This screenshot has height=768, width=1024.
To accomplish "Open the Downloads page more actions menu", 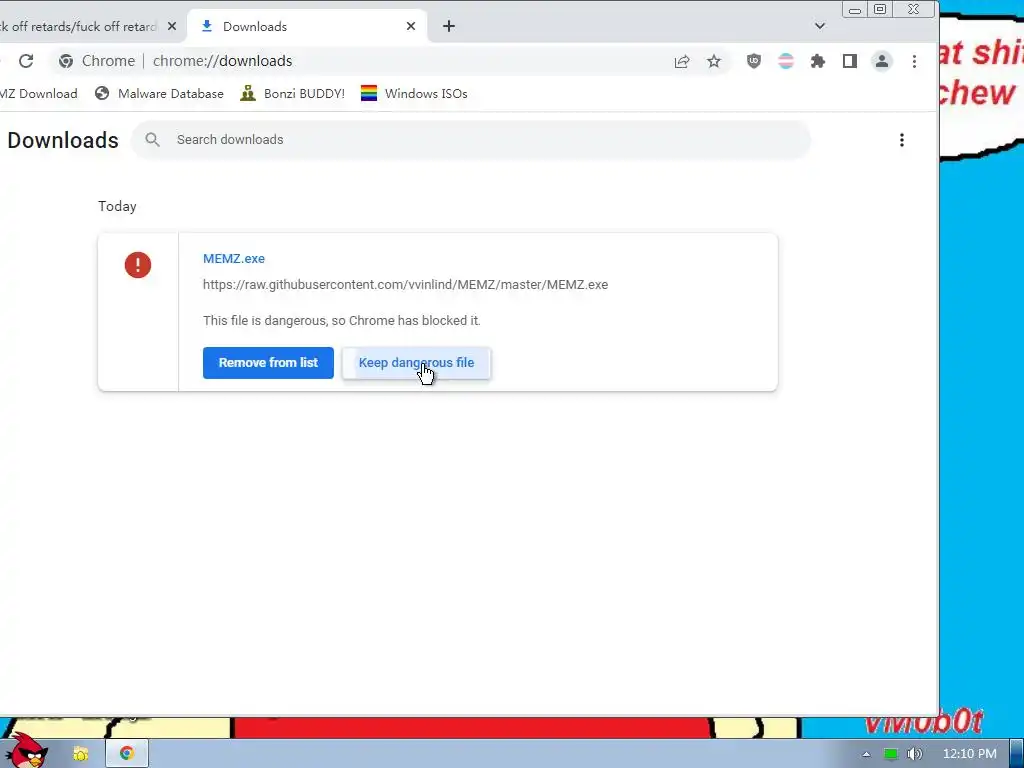I will 902,140.
